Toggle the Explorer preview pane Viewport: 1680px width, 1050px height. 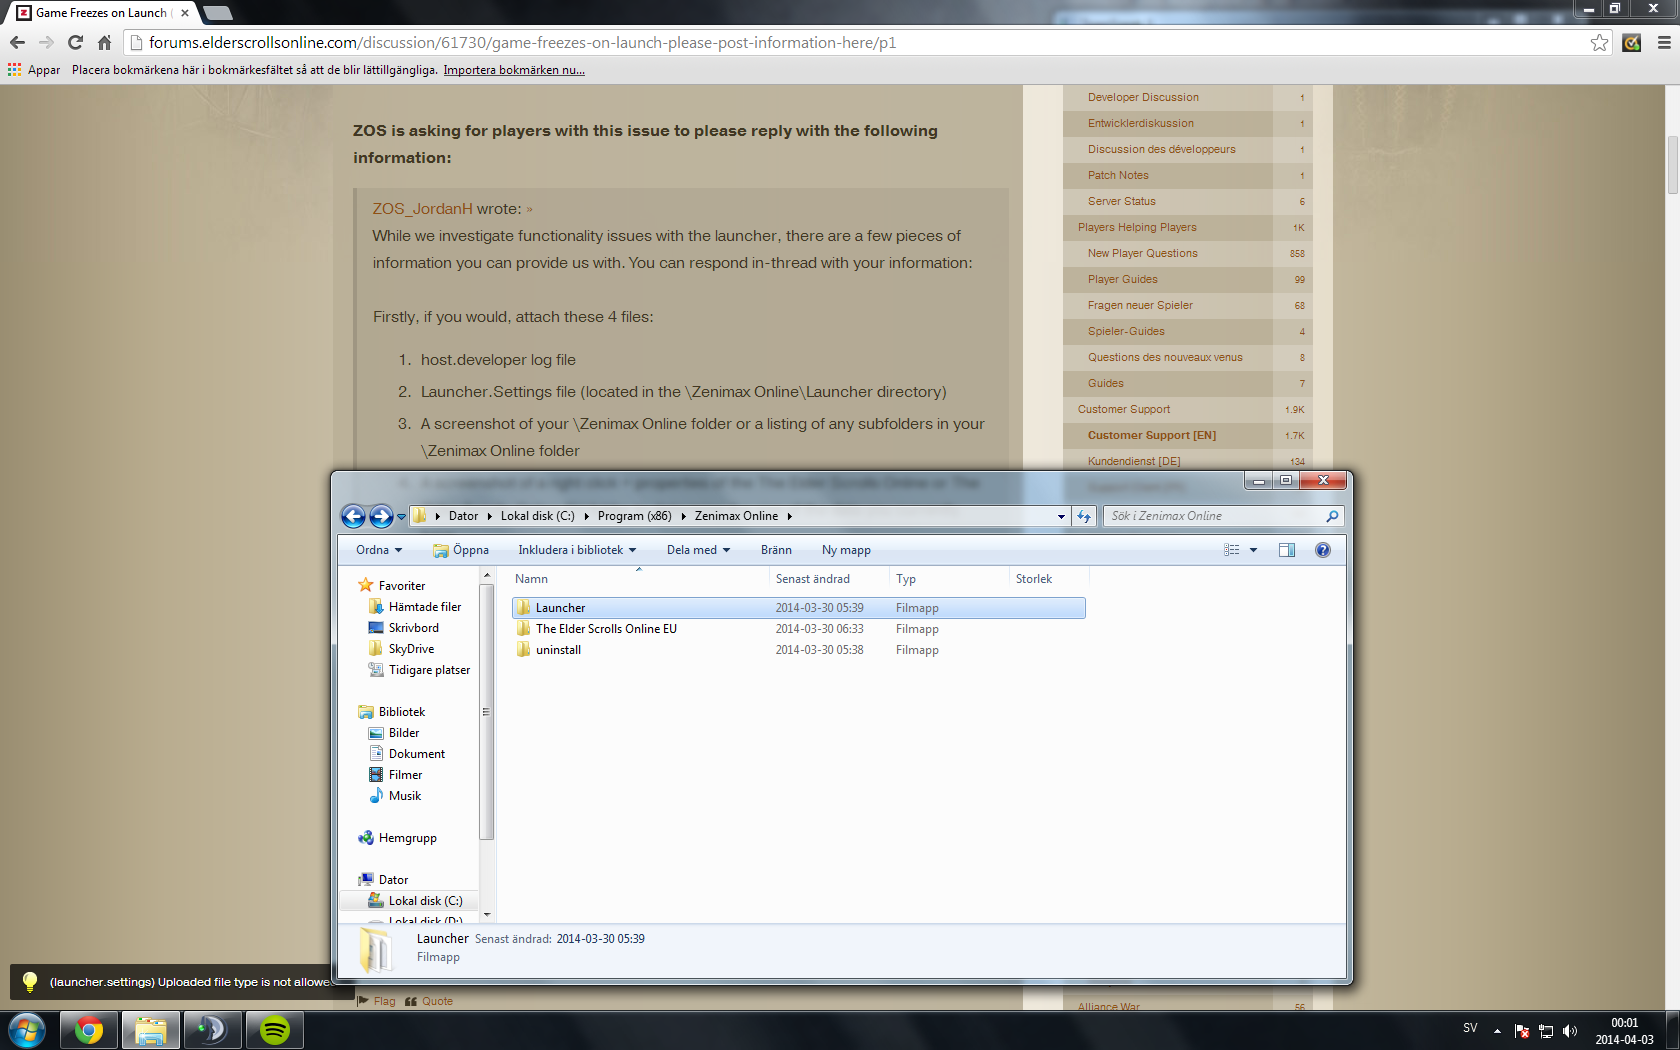(1287, 550)
